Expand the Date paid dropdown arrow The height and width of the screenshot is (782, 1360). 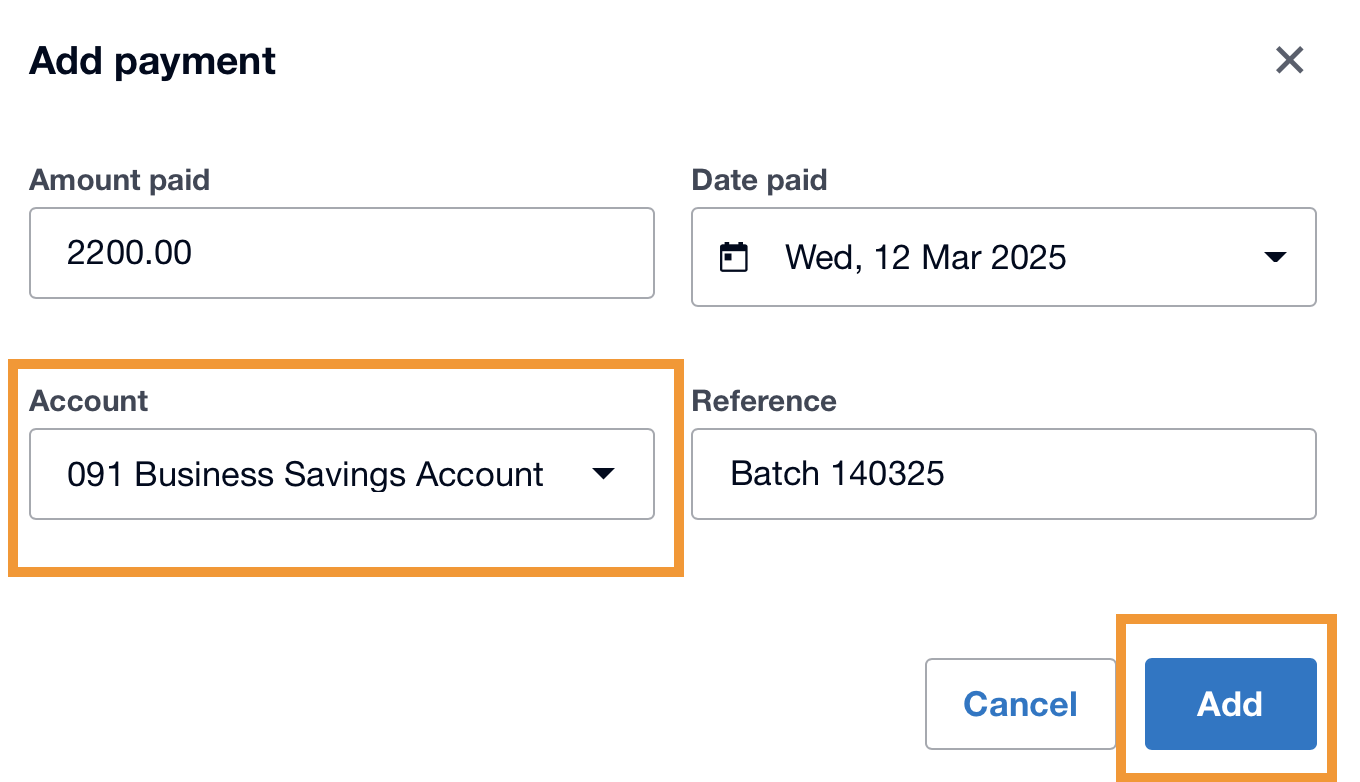click(1274, 257)
